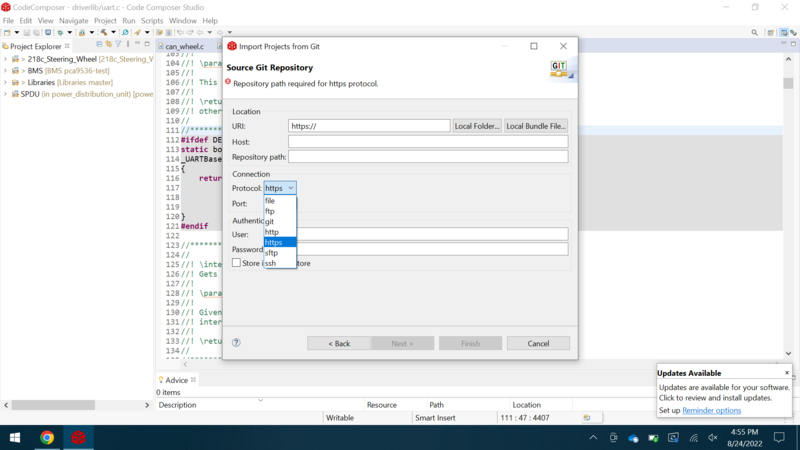Click the Debug bug toolbar icon
The image size is (800, 450).
coord(60,32)
